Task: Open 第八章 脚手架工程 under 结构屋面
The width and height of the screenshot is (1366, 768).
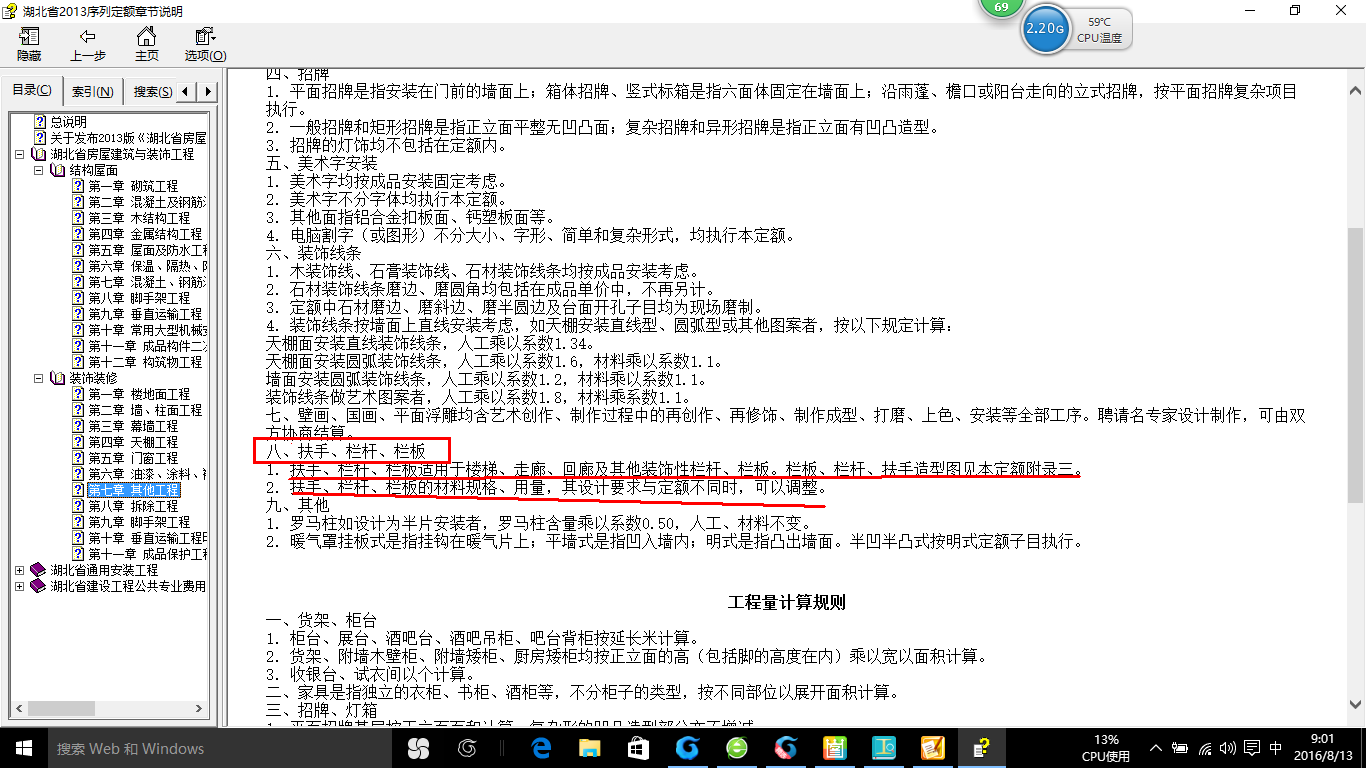Action: (139, 298)
